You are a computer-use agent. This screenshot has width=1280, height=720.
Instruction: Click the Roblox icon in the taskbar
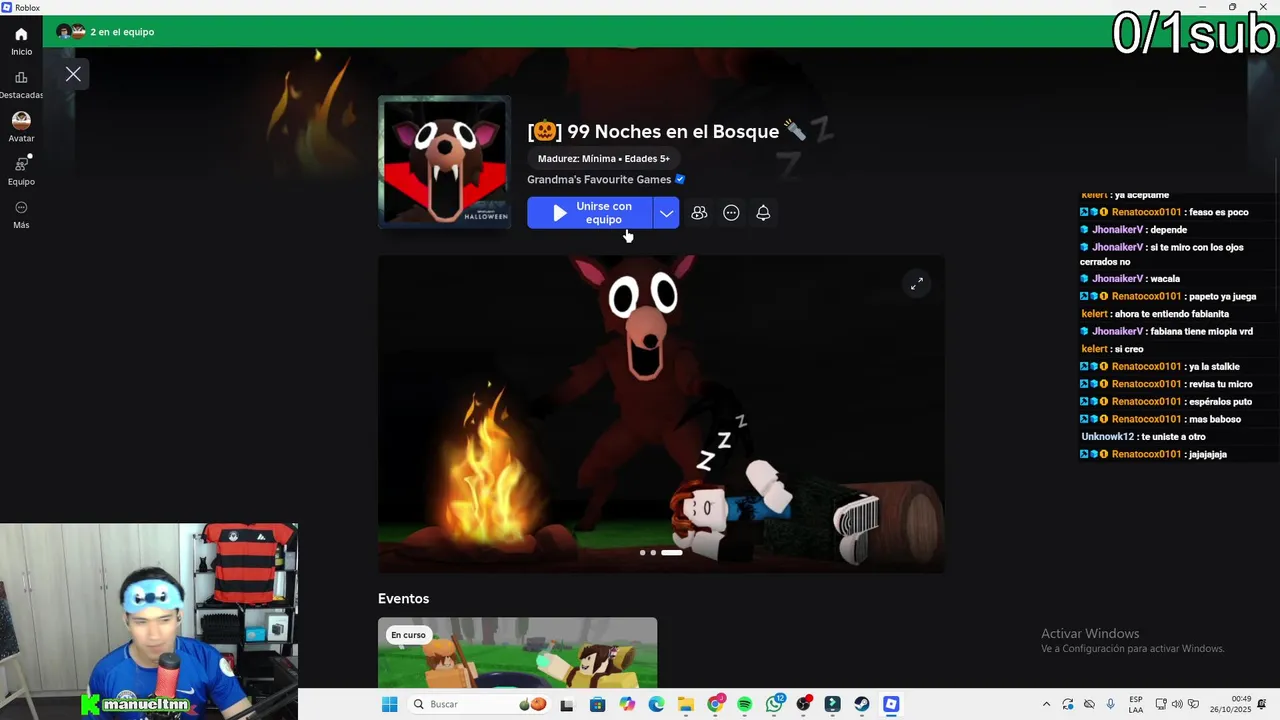coord(891,704)
